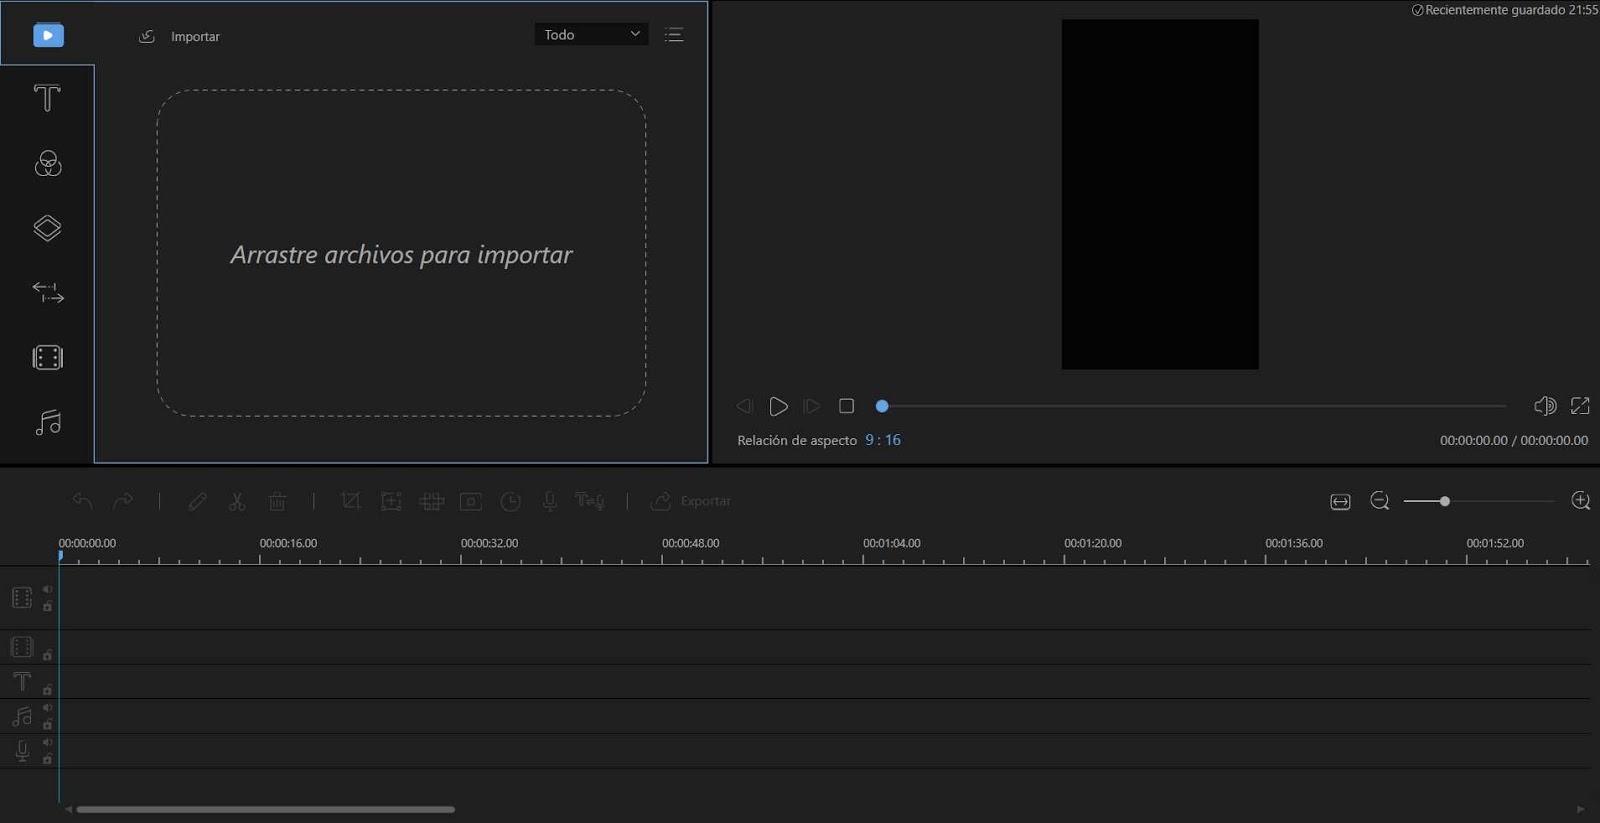Click the list view sort icon
Viewport: 1600px width, 823px height.
tap(674, 35)
